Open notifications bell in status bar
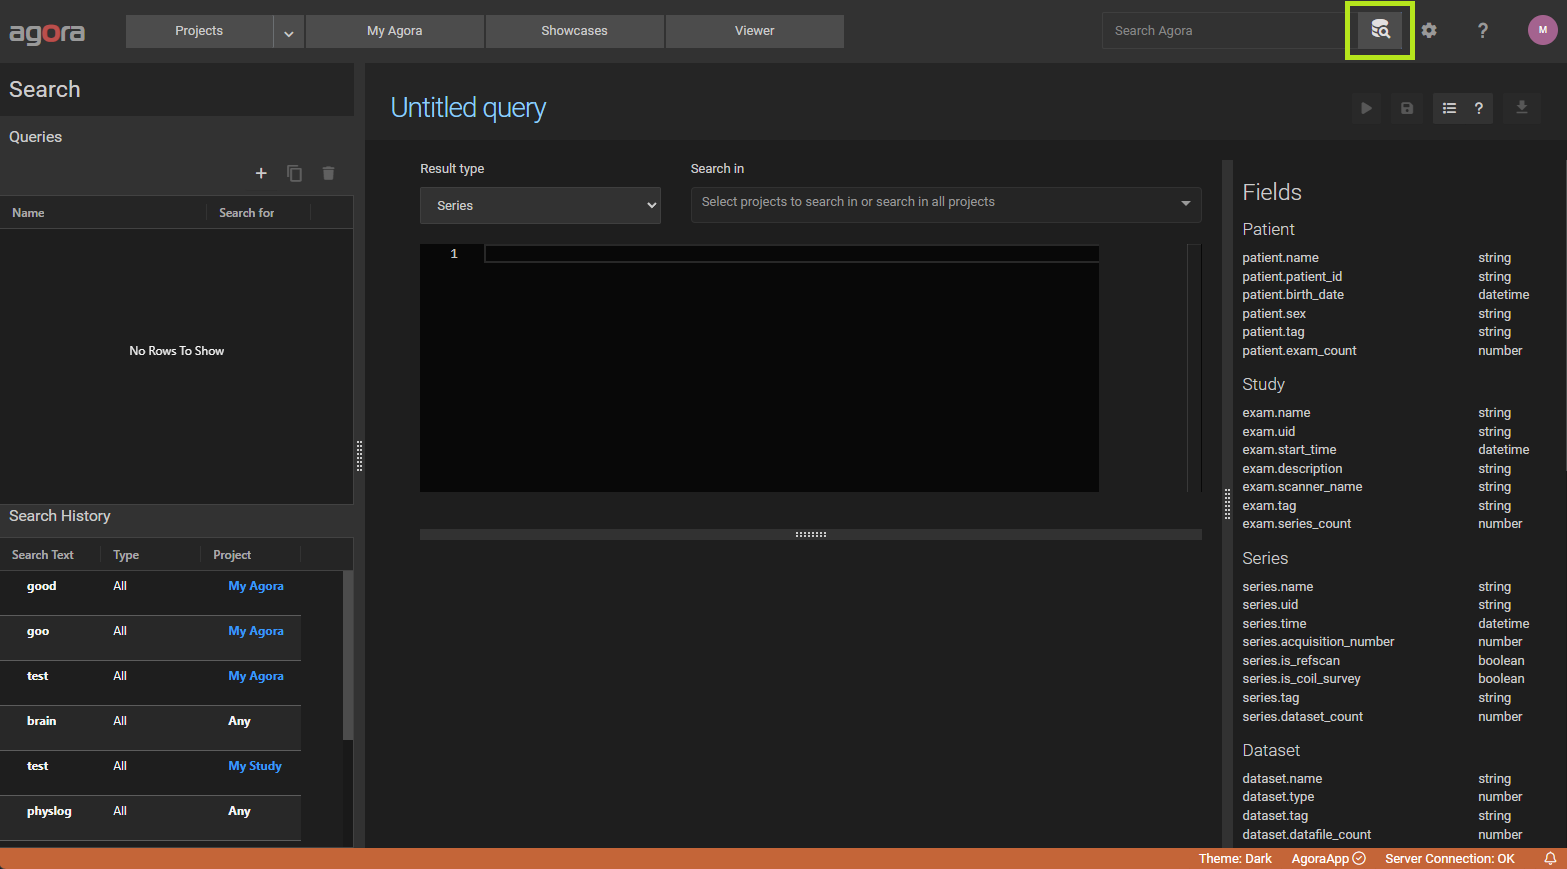This screenshot has width=1567, height=869. pos(1549,859)
